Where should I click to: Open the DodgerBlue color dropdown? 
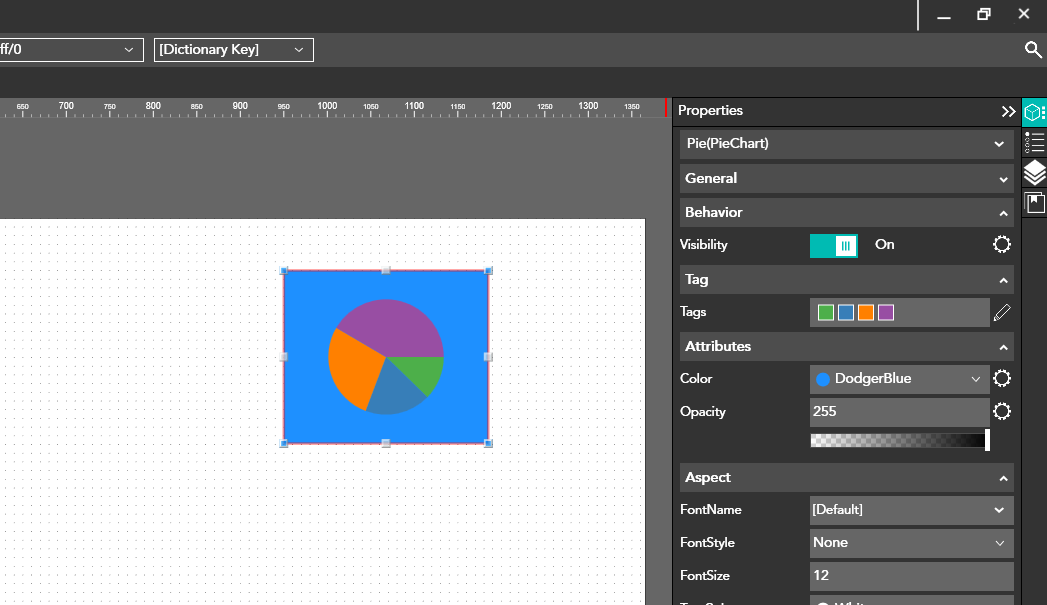click(x=898, y=379)
